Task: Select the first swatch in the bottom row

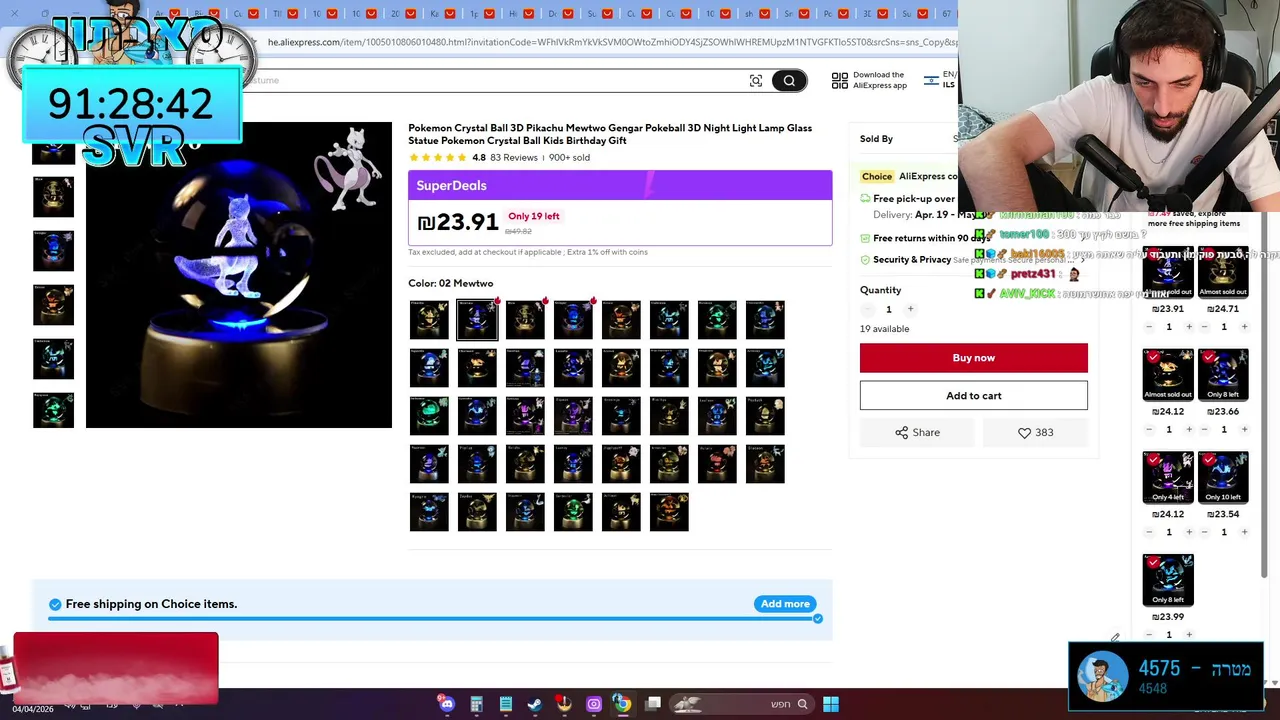Action: (429, 511)
